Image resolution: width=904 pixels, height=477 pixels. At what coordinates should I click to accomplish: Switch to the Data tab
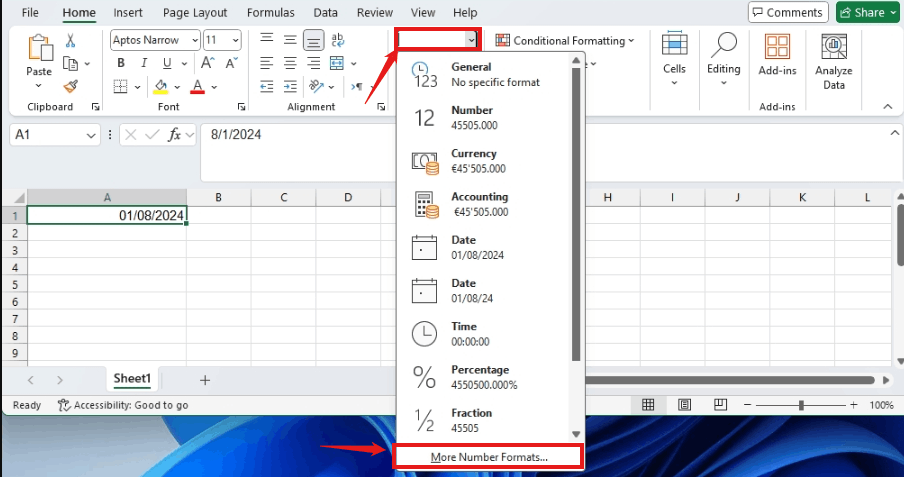click(x=325, y=13)
